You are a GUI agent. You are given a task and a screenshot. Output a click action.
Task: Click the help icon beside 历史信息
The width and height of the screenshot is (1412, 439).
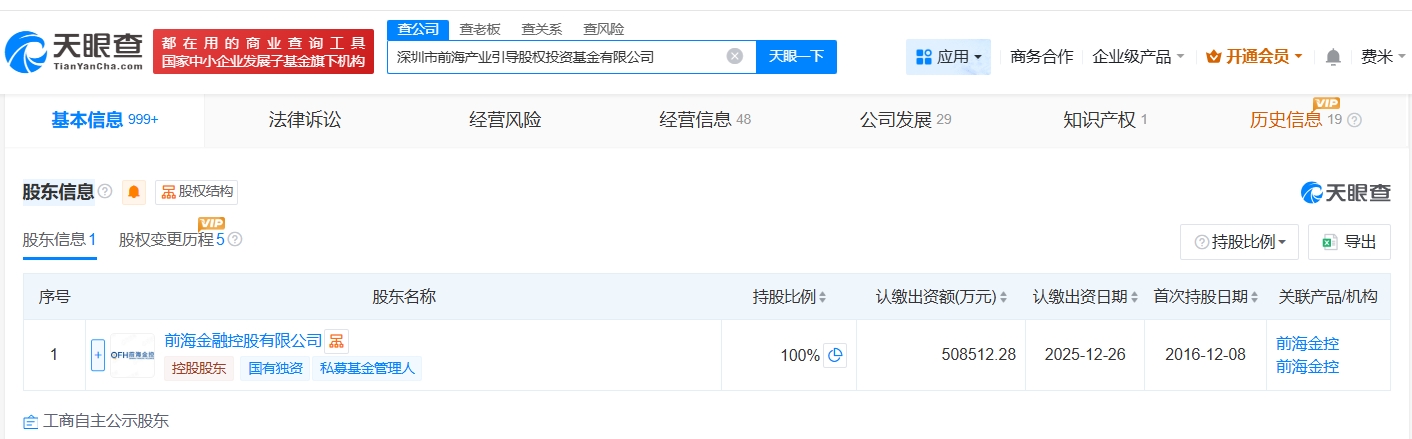click(x=1355, y=120)
